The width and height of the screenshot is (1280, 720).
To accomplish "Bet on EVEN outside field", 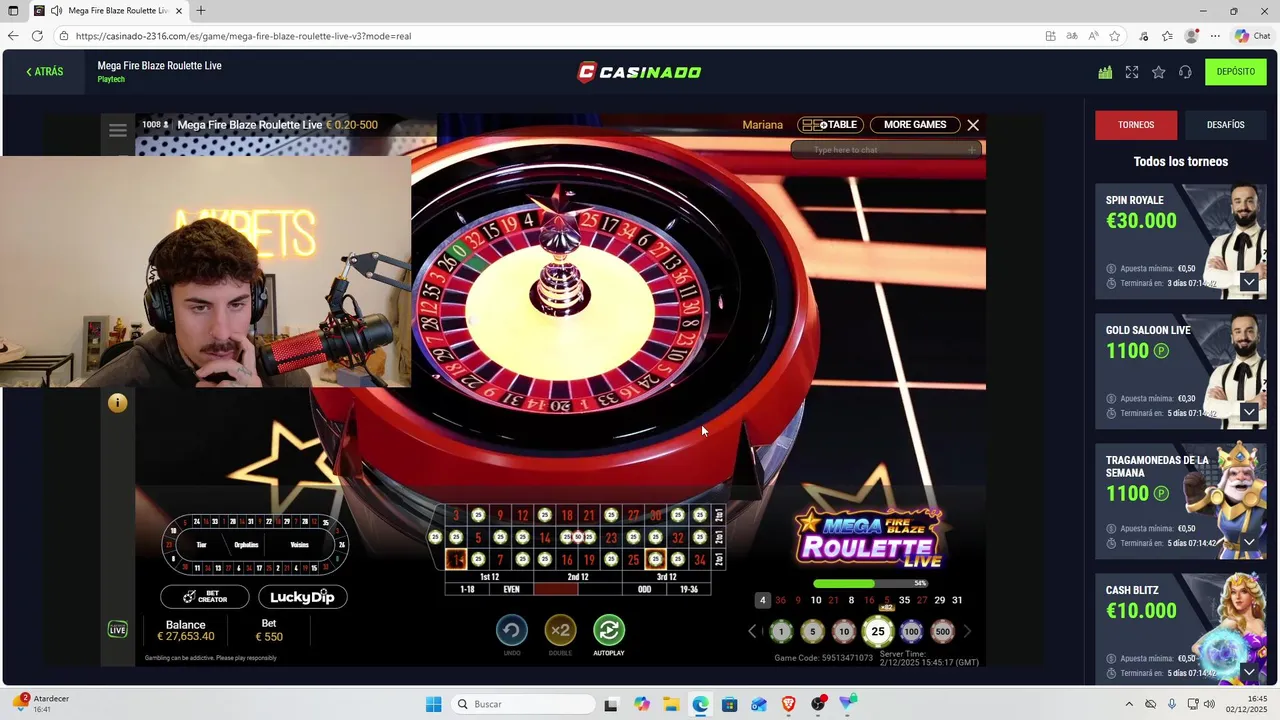I will (x=511, y=590).
